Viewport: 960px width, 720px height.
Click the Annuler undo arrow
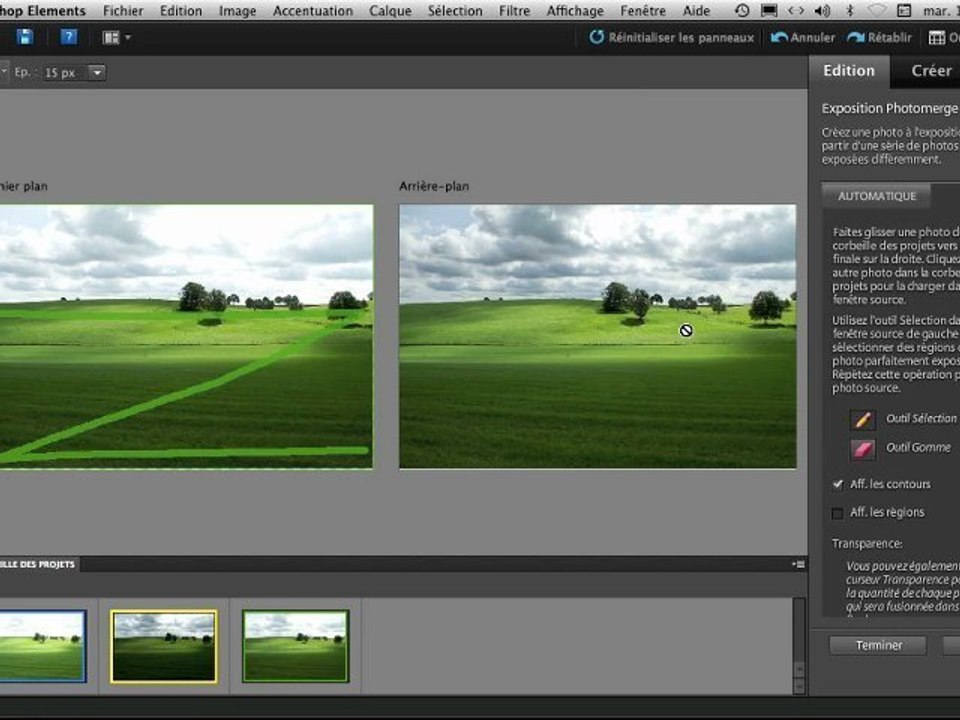coord(779,37)
